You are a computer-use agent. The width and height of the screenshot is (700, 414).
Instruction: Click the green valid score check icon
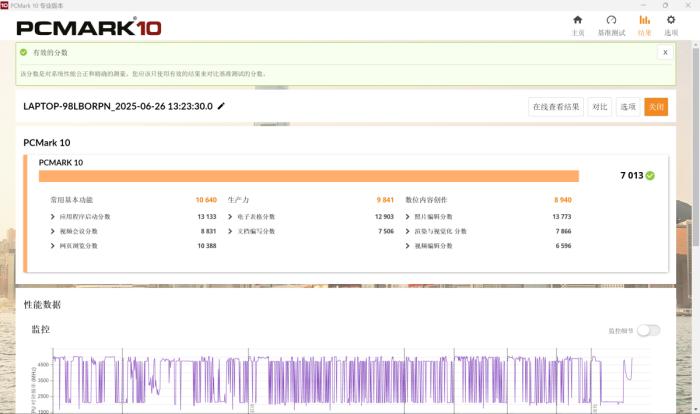coord(25,53)
